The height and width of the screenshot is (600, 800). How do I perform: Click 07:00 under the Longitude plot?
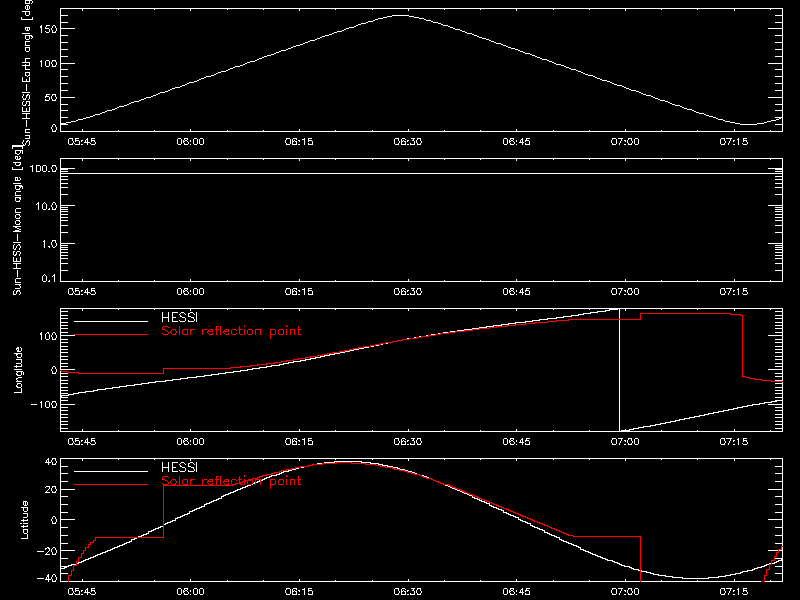625,441
